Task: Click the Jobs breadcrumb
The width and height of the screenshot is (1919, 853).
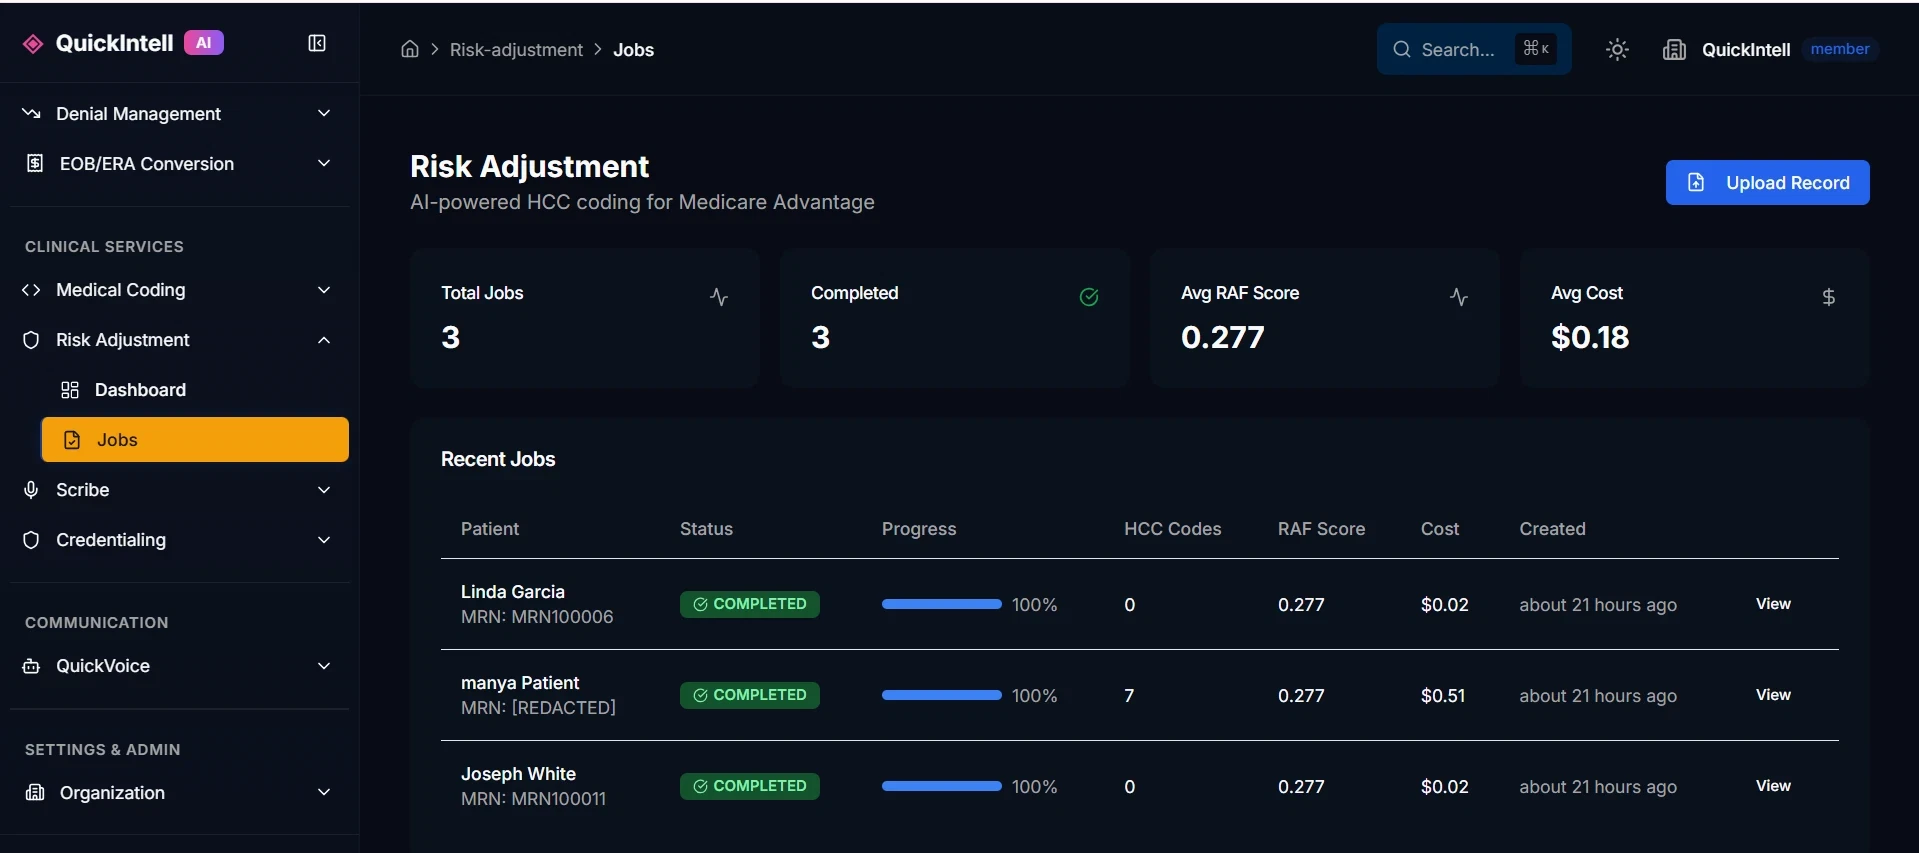Action: click(633, 50)
